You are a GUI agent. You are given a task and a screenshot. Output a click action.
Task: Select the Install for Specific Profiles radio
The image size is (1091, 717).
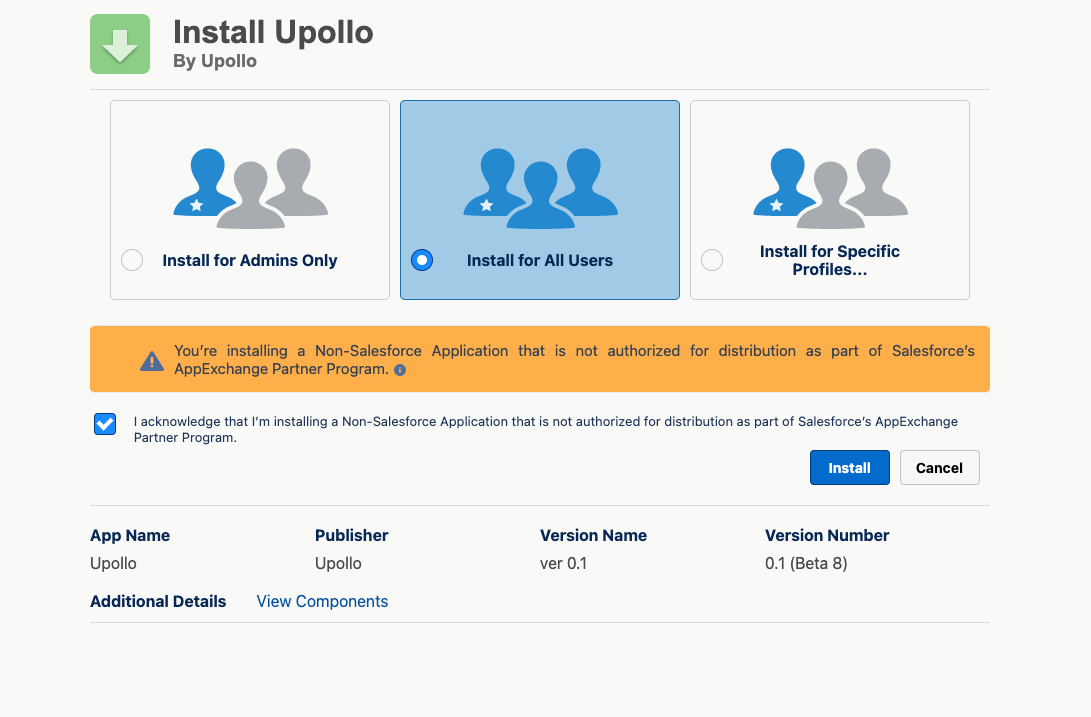712,260
